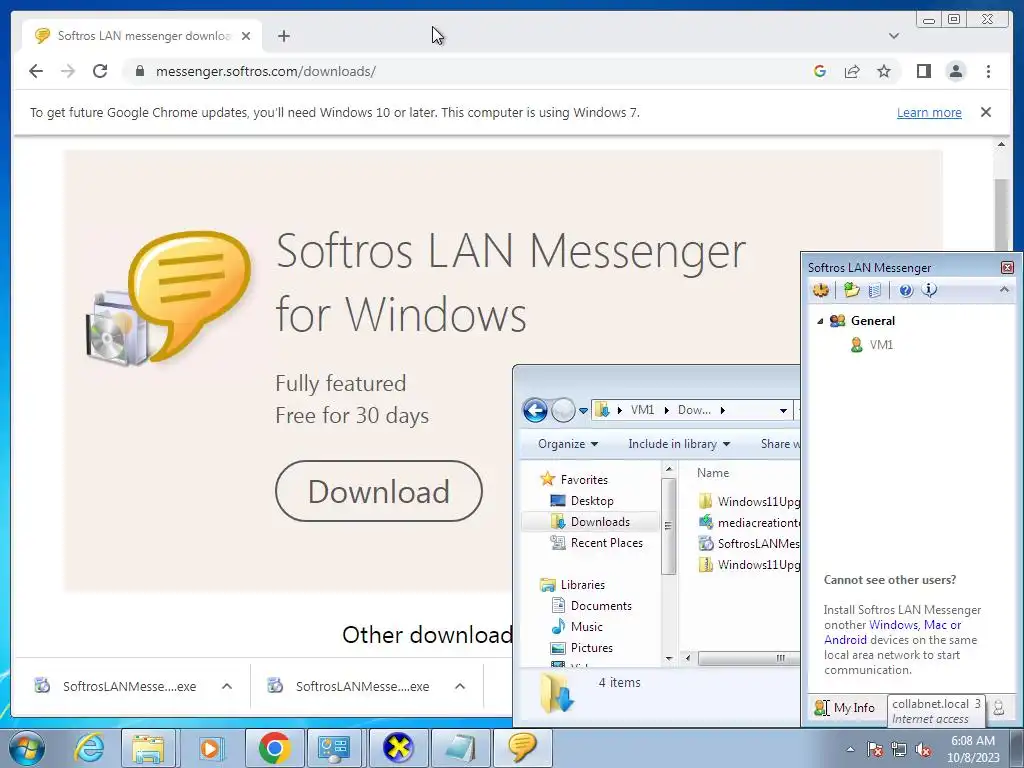The width and height of the screenshot is (1024, 768).
Task: Open the Mac link in Softros Messenger
Action: click(x=935, y=625)
